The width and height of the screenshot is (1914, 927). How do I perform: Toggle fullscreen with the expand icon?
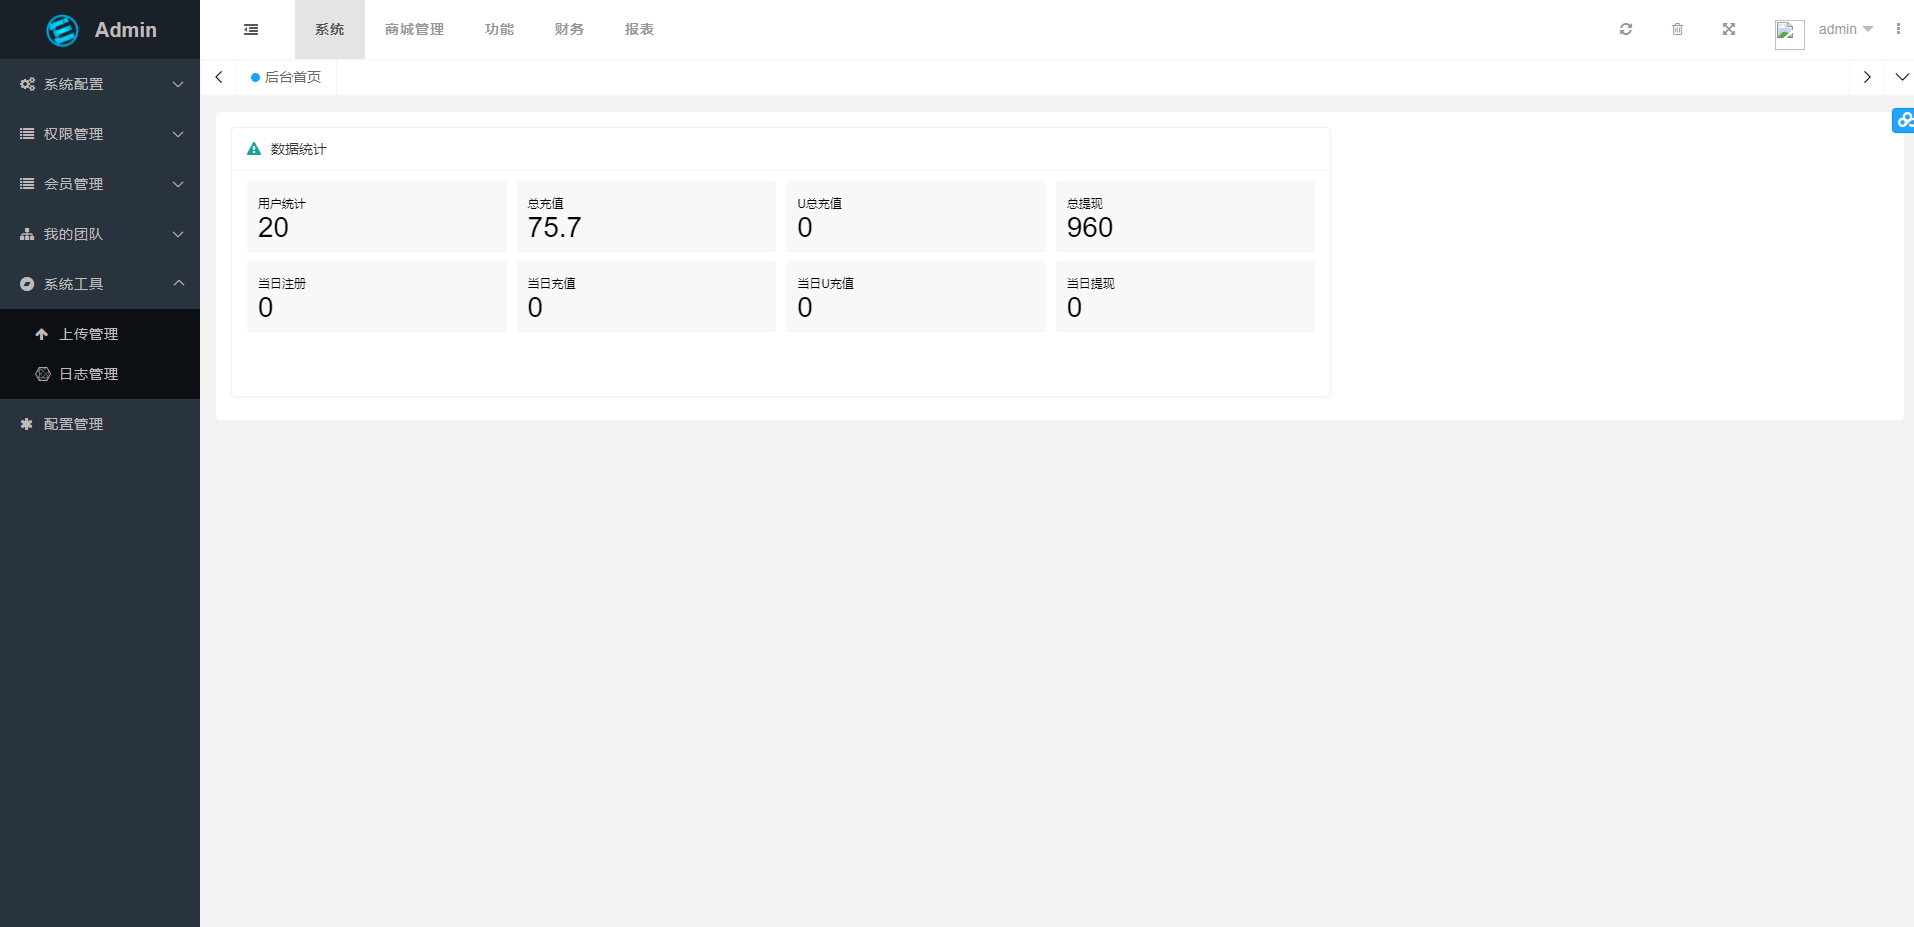(x=1729, y=29)
